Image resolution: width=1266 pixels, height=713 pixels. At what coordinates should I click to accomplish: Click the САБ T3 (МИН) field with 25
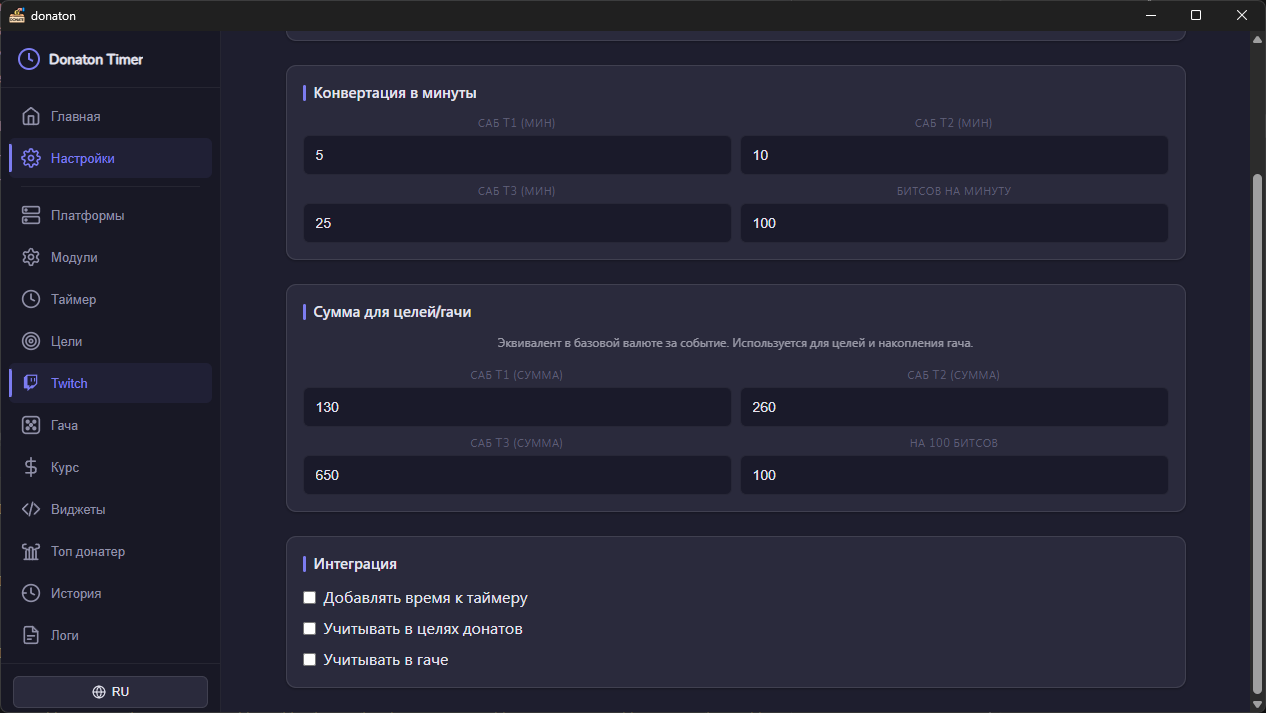tap(517, 223)
